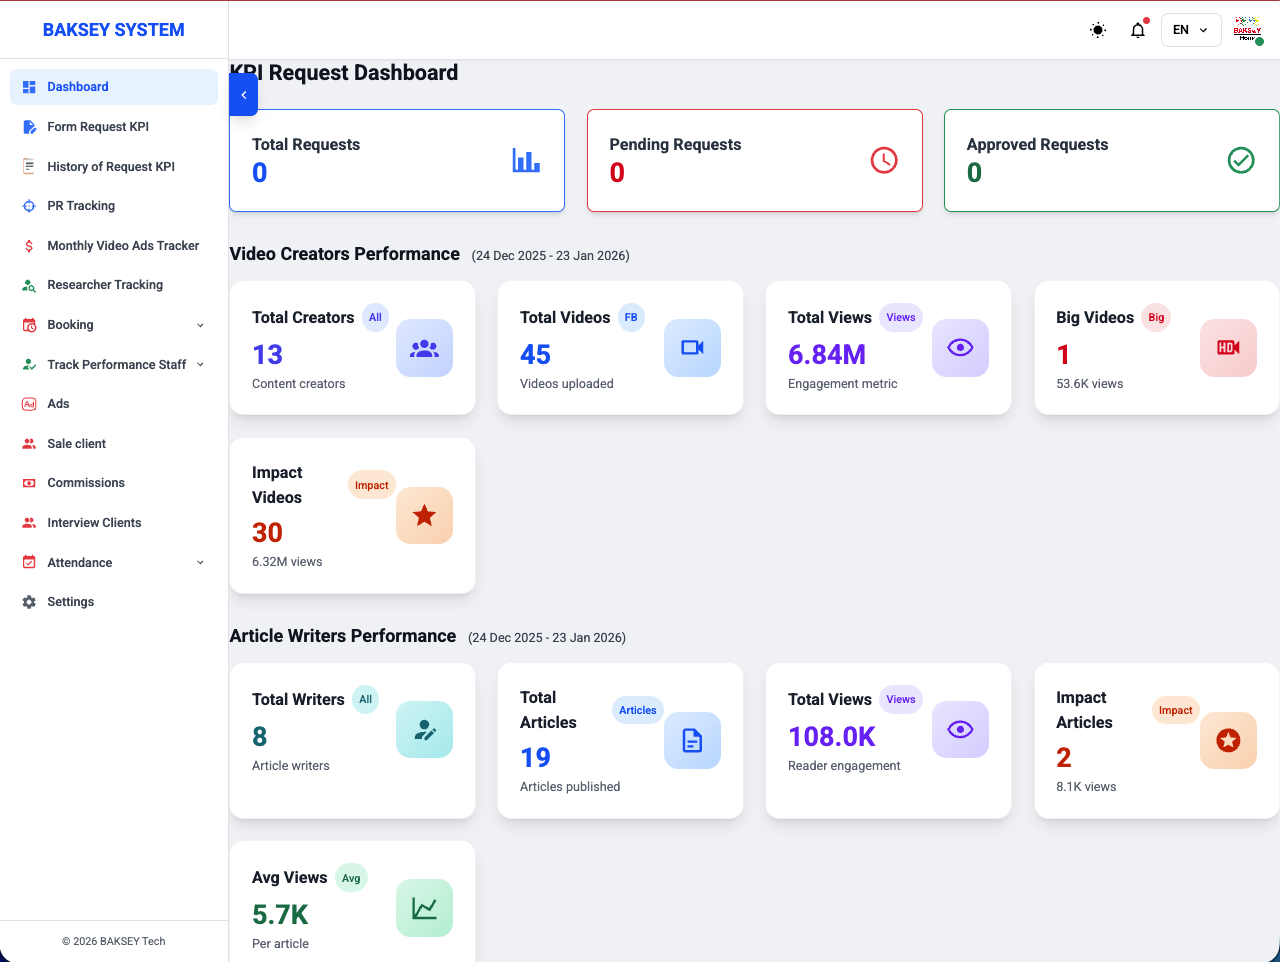Open the notifications bell

click(x=1138, y=30)
